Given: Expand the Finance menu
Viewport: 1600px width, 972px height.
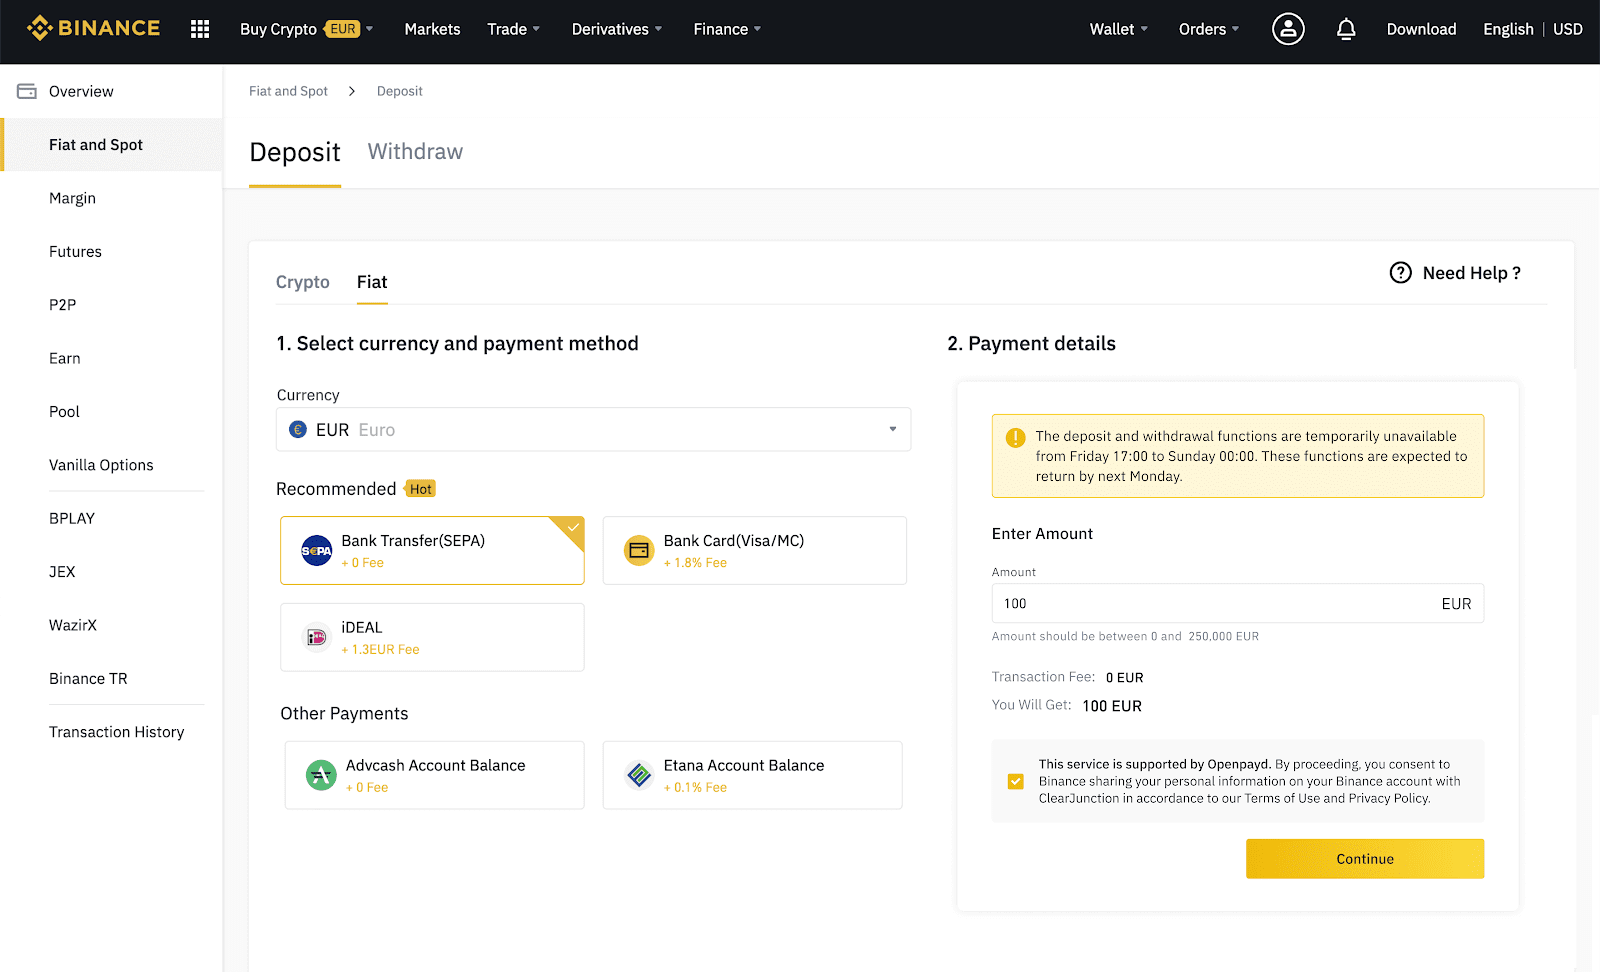Looking at the screenshot, I should 727,29.
